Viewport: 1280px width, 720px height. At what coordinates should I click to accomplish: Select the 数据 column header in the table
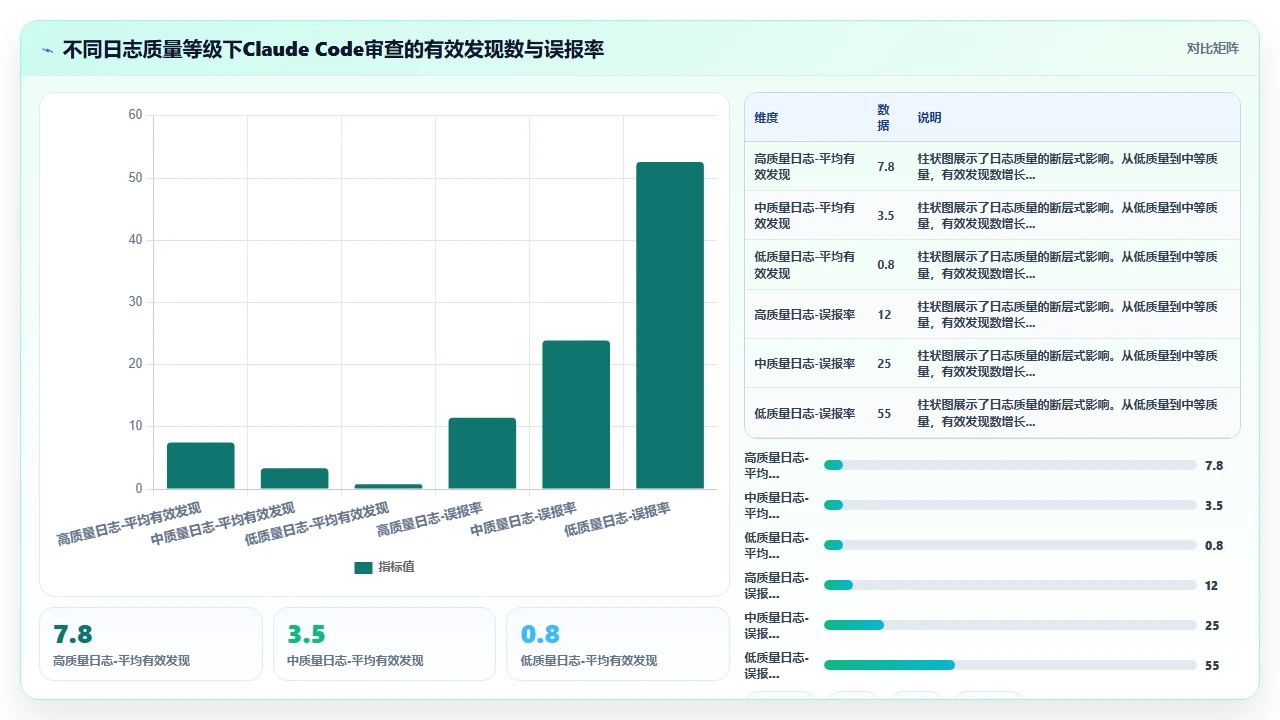pyautogui.click(x=883, y=117)
